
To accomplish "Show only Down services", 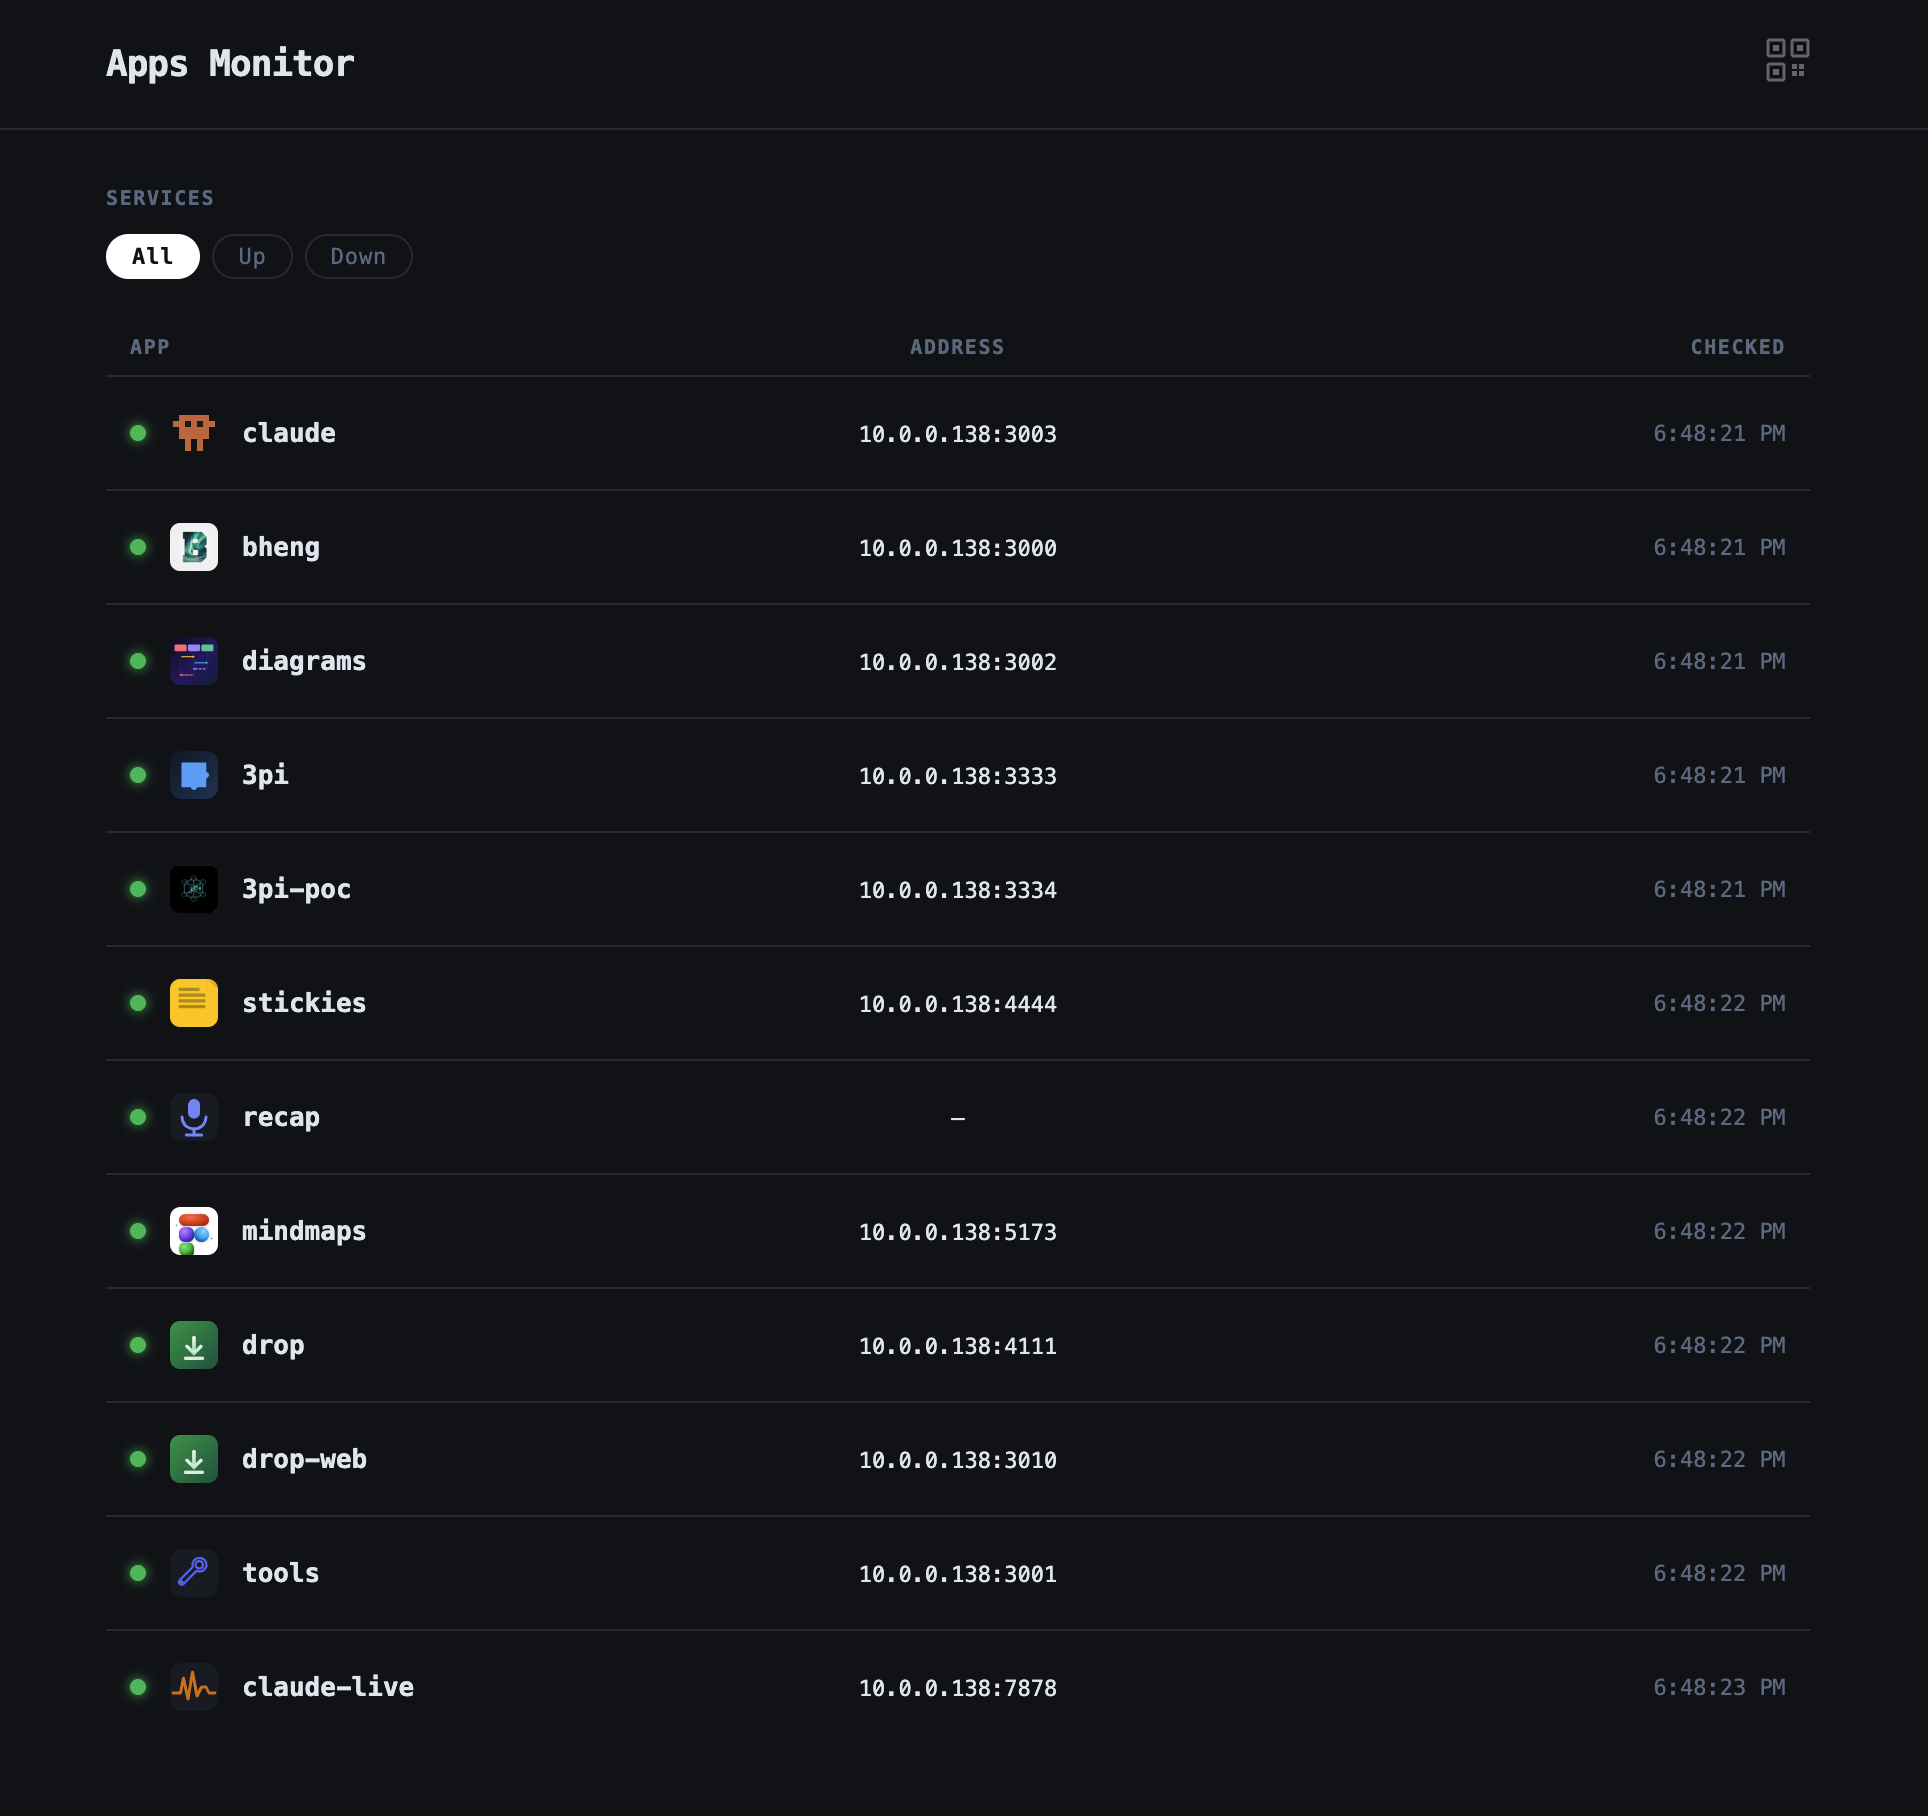I will pyautogui.click(x=358, y=257).
